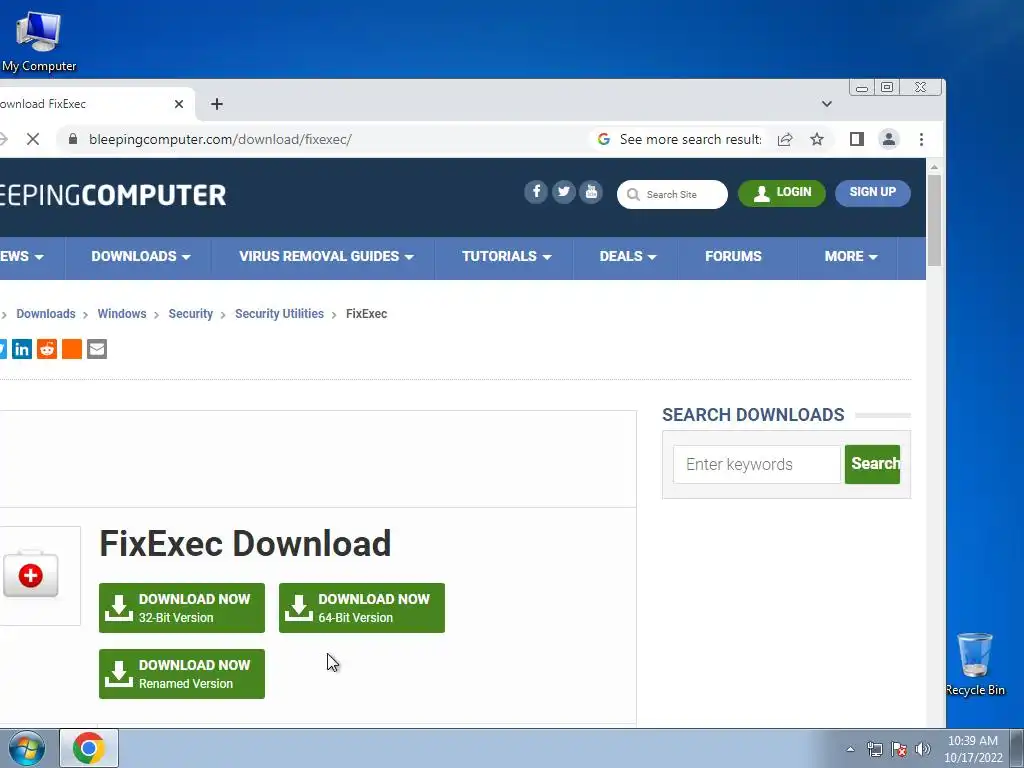Expand Virus Removal Guides menu

point(327,257)
